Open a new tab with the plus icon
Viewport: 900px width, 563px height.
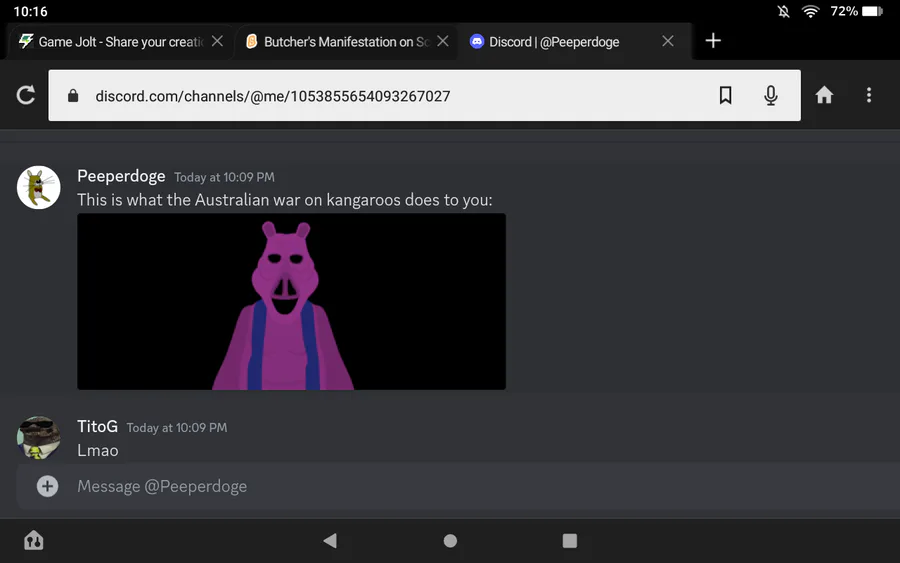(713, 41)
